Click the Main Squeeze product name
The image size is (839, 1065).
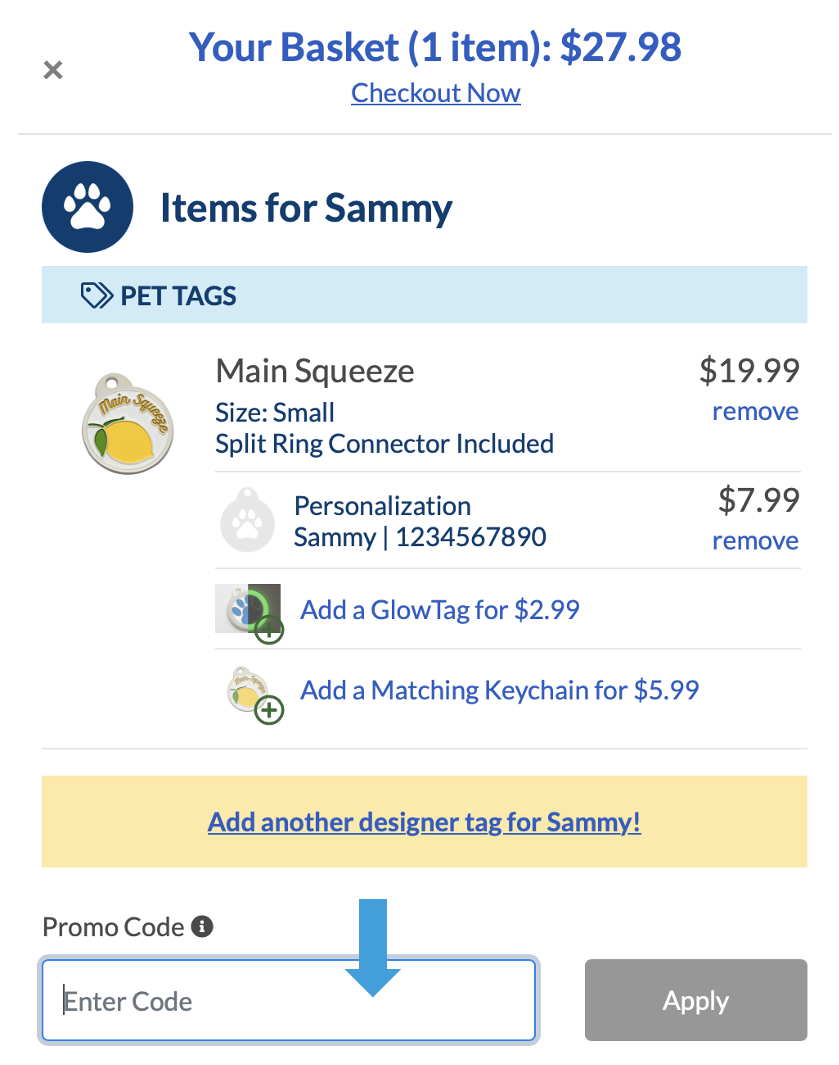click(315, 371)
